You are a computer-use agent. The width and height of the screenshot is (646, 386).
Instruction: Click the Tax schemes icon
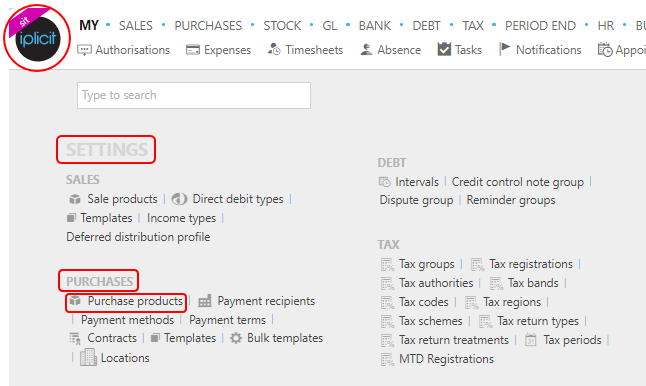pyautogui.click(x=387, y=321)
